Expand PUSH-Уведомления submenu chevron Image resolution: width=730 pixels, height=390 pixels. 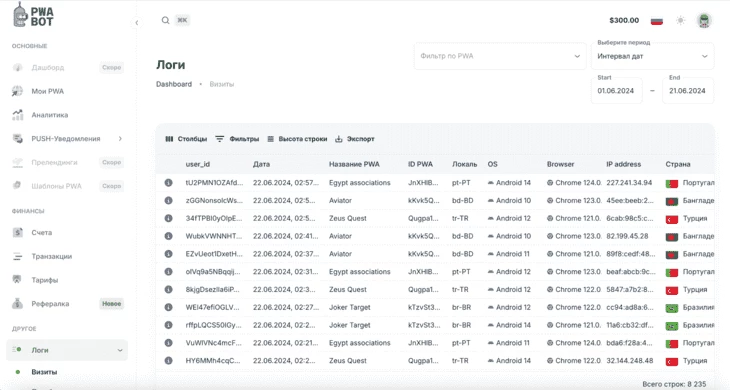[120, 139]
